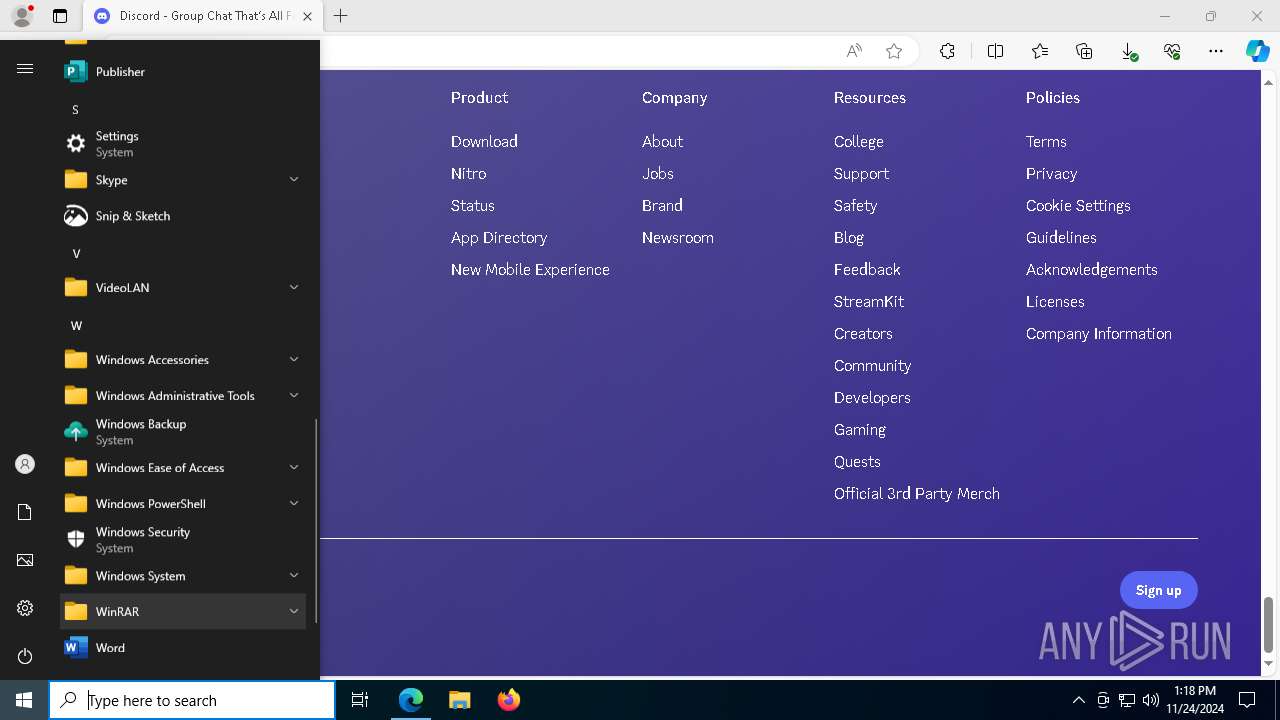1280x720 pixels.
Task: Open the Nitro link
Action: pyautogui.click(x=468, y=174)
